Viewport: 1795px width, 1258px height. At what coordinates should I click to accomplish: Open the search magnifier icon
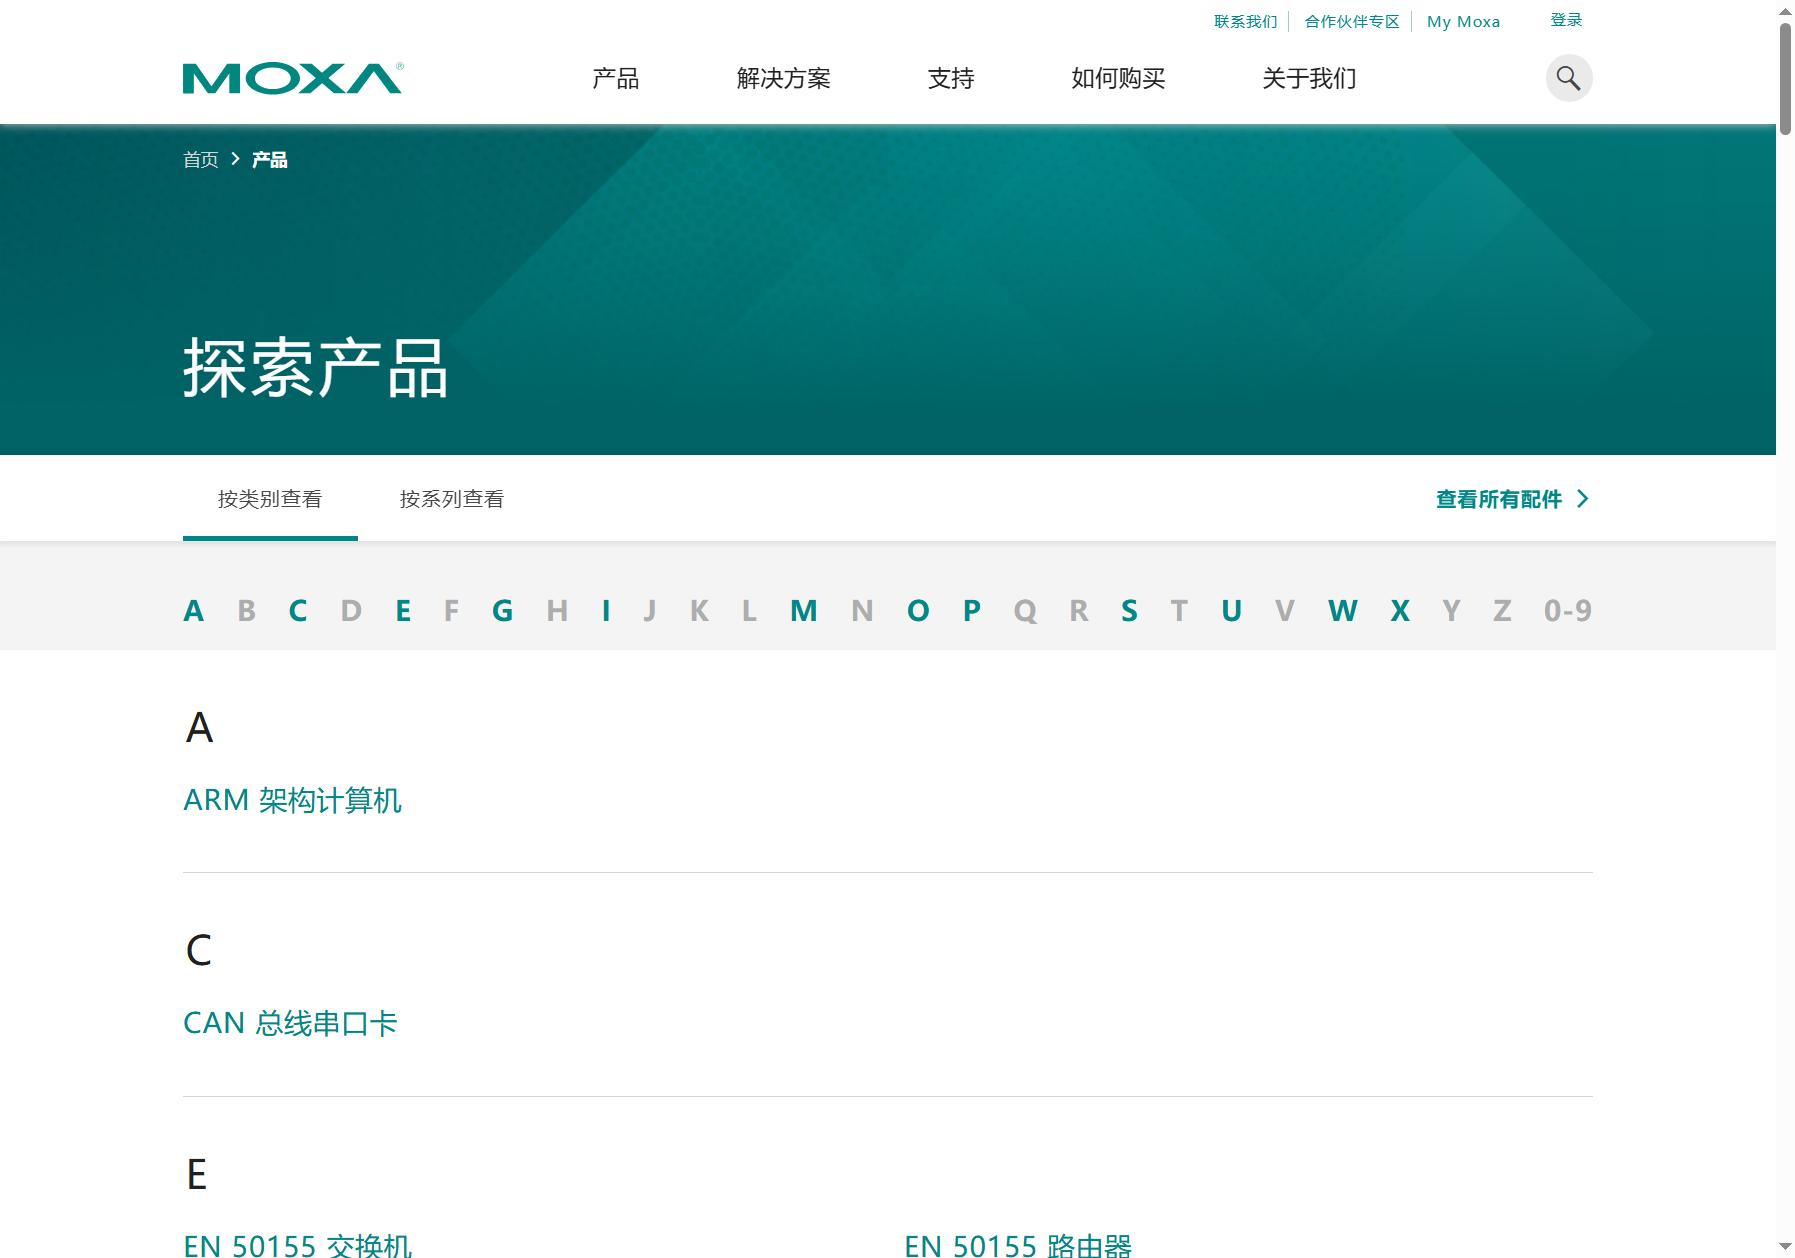tap(1569, 78)
